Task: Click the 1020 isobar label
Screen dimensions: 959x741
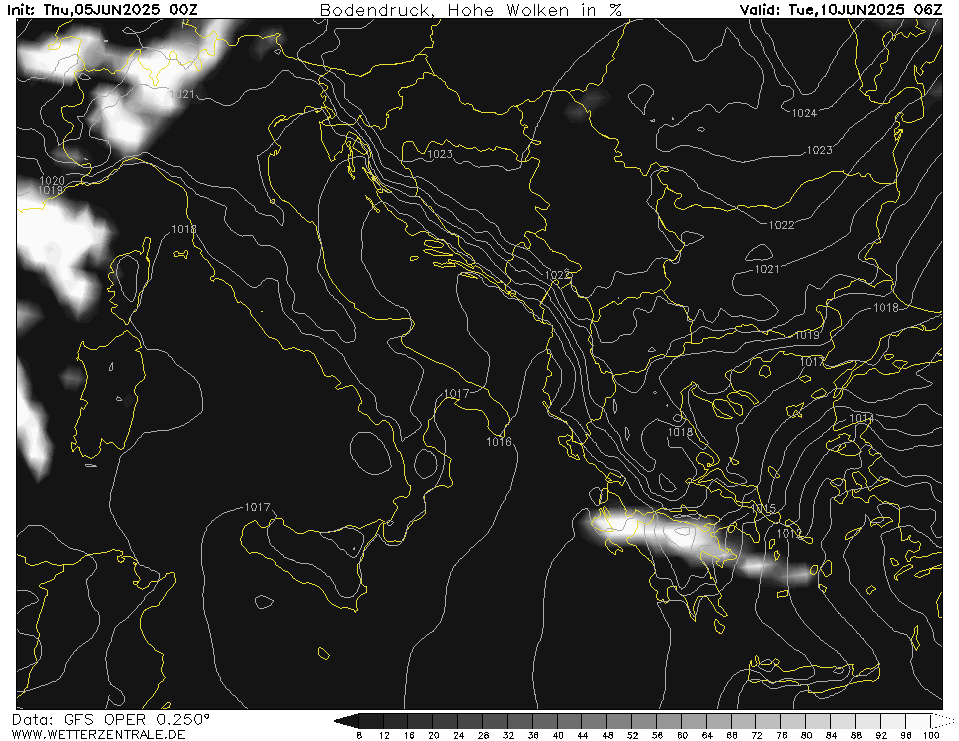Action: coord(51,180)
